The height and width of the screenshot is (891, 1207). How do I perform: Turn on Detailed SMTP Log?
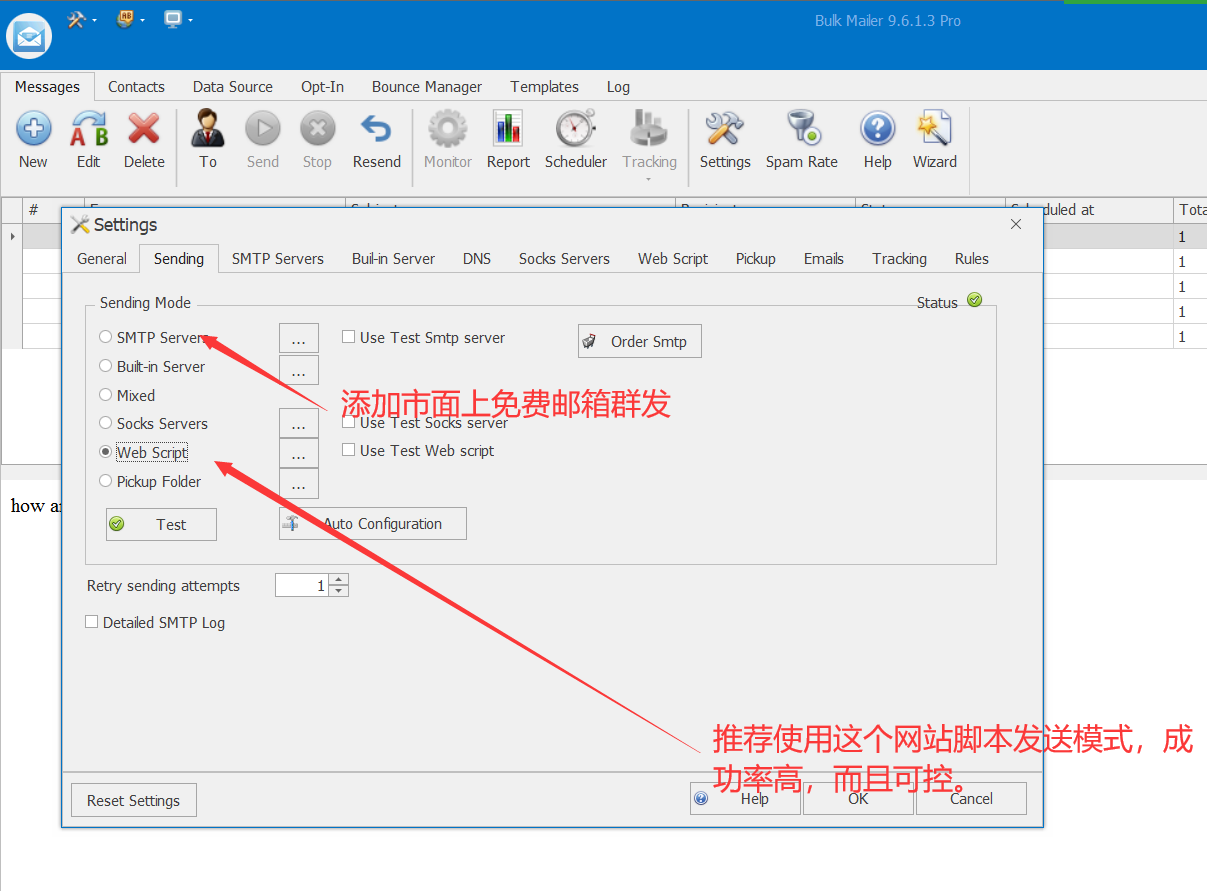91,621
